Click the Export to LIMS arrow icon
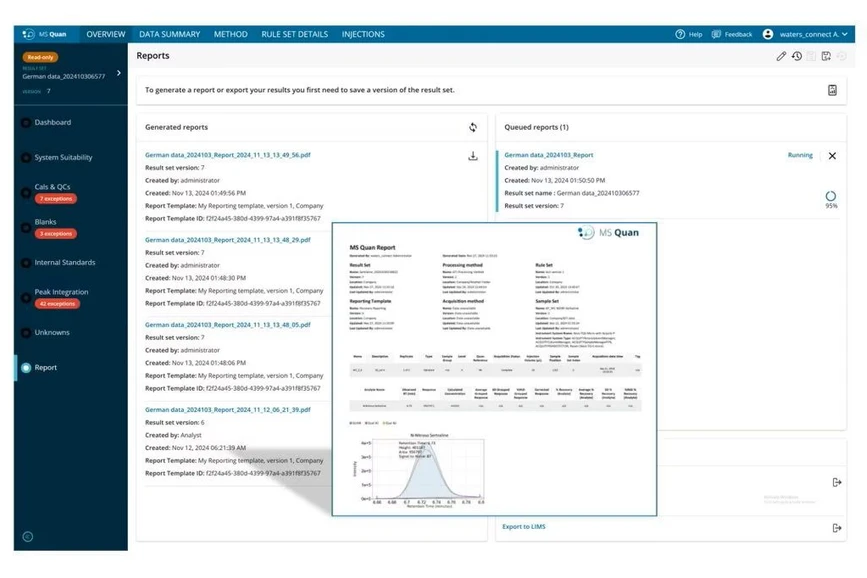 837,526
